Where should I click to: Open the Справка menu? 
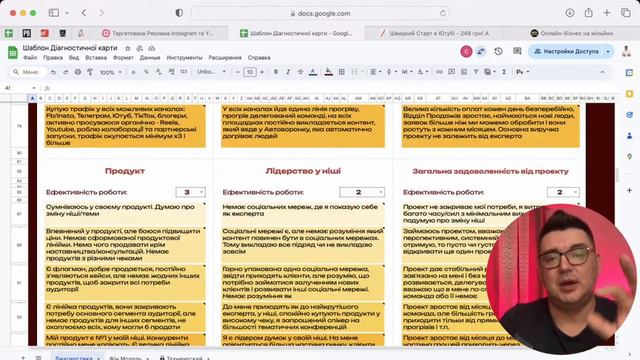tap(259, 58)
